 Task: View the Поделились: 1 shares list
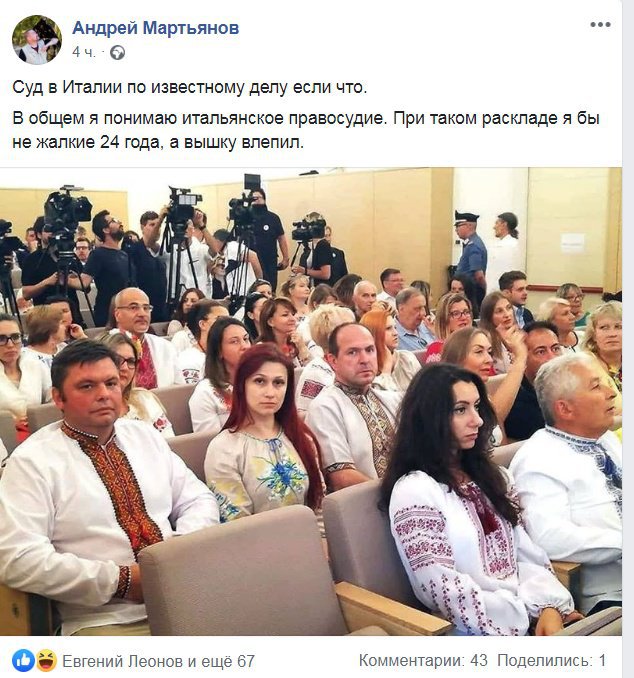tap(551, 660)
